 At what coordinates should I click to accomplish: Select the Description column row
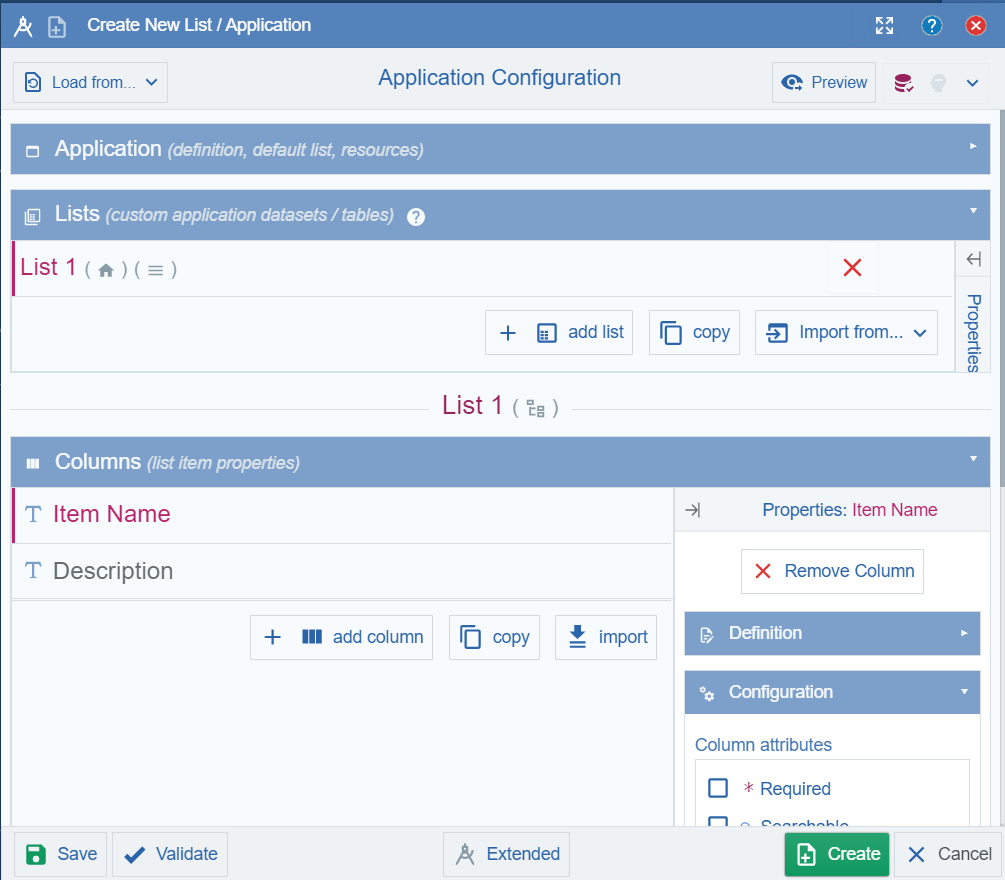coord(340,572)
